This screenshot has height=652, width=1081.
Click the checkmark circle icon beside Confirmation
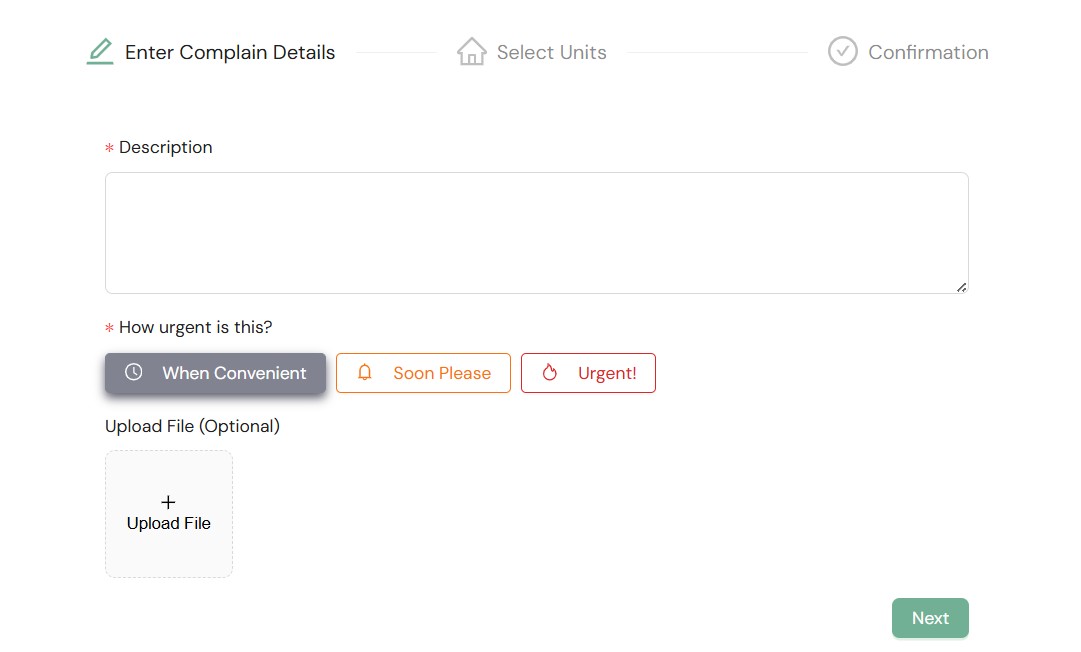pyautogui.click(x=842, y=51)
